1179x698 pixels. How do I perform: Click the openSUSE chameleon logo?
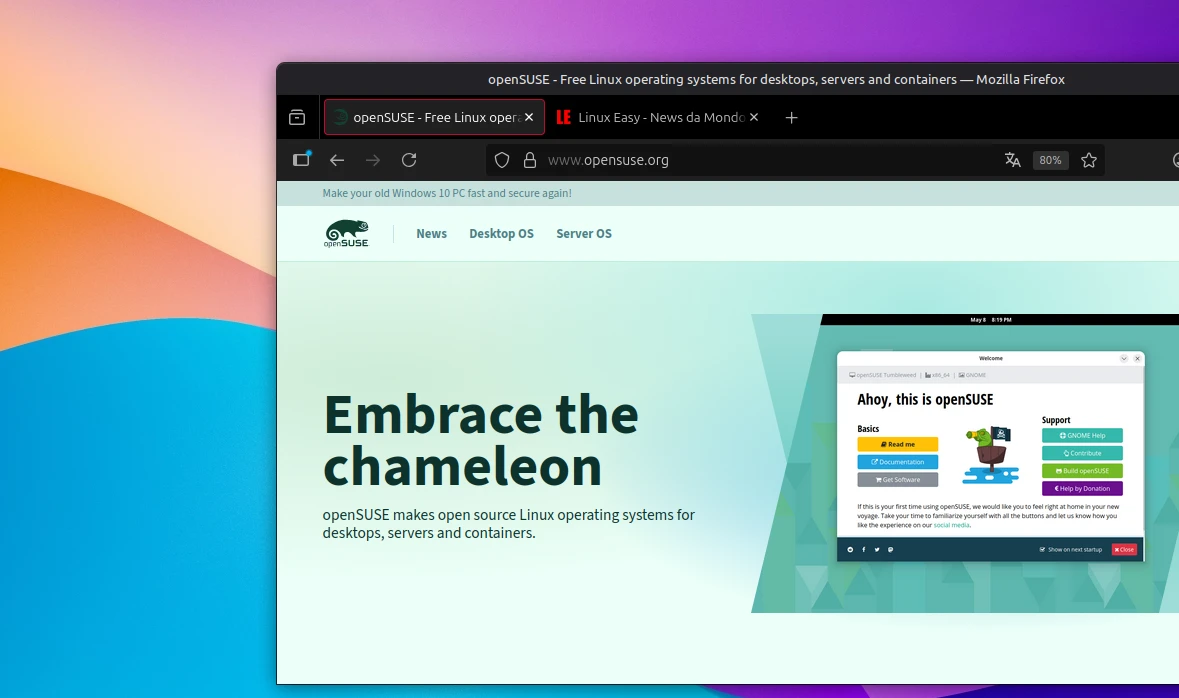[x=346, y=232]
